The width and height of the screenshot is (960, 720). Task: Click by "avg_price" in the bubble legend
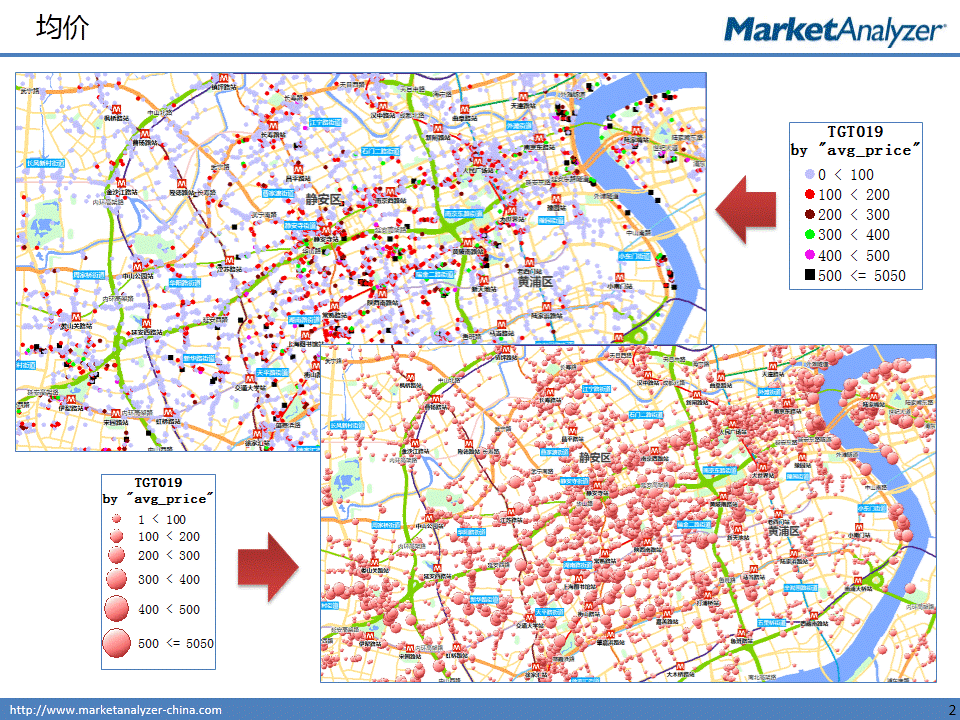point(158,499)
